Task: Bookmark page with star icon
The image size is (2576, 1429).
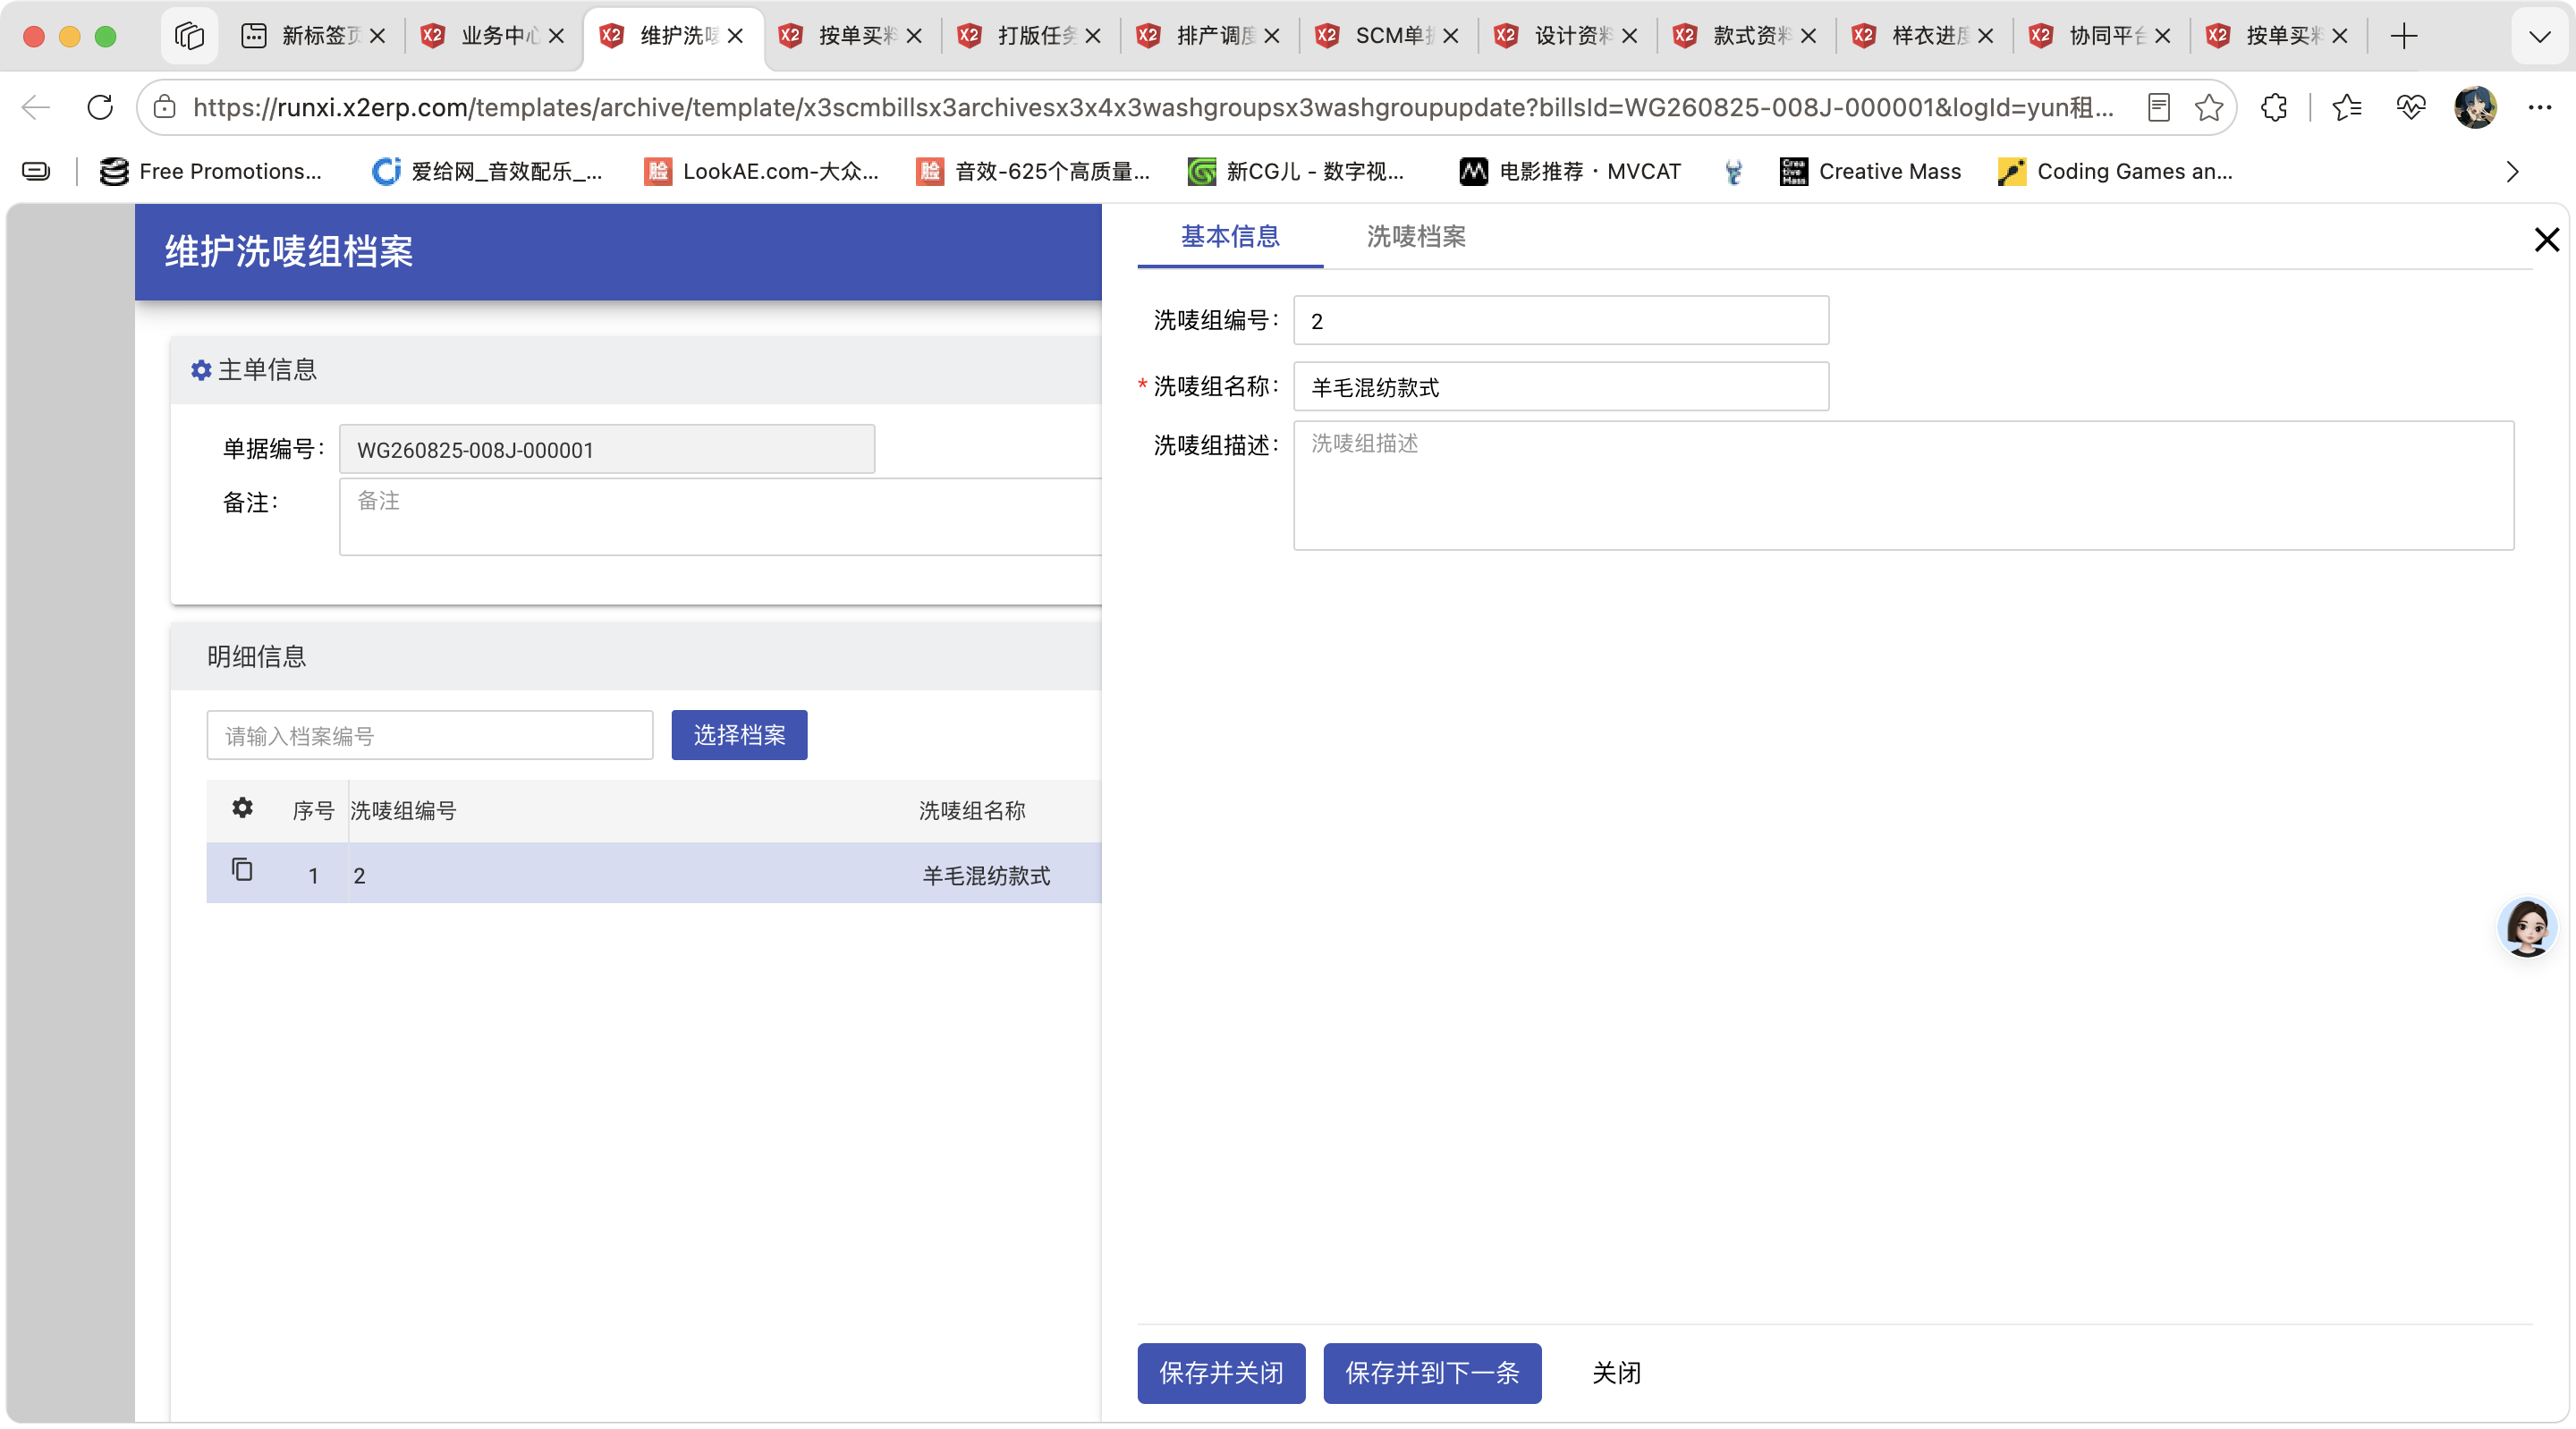Action: click(x=2208, y=107)
